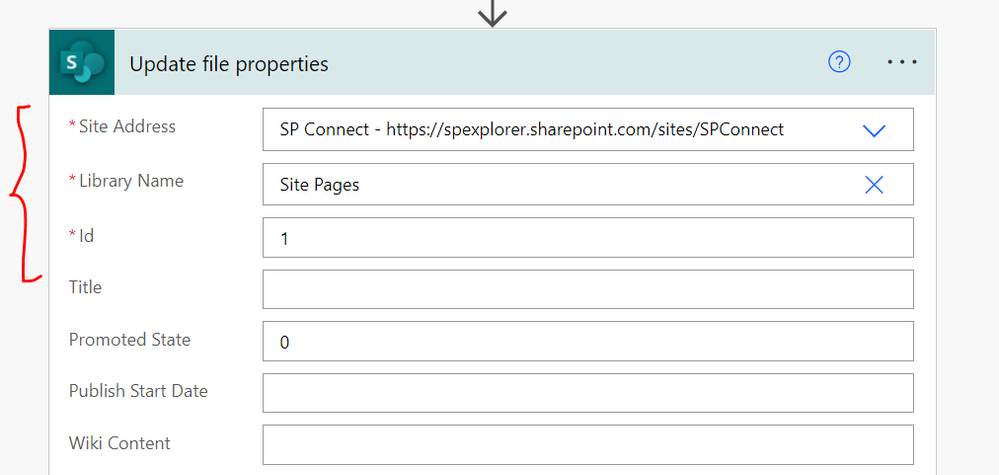Click the SharePoint connector icon
Image resolution: width=999 pixels, height=475 pixels.
pyautogui.click(x=82, y=62)
